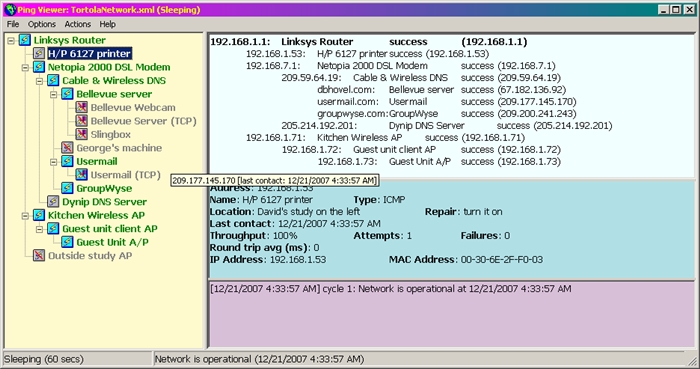Click the groupwyse.com result line
Screen dimensions: 700x369
click(447, 114)
